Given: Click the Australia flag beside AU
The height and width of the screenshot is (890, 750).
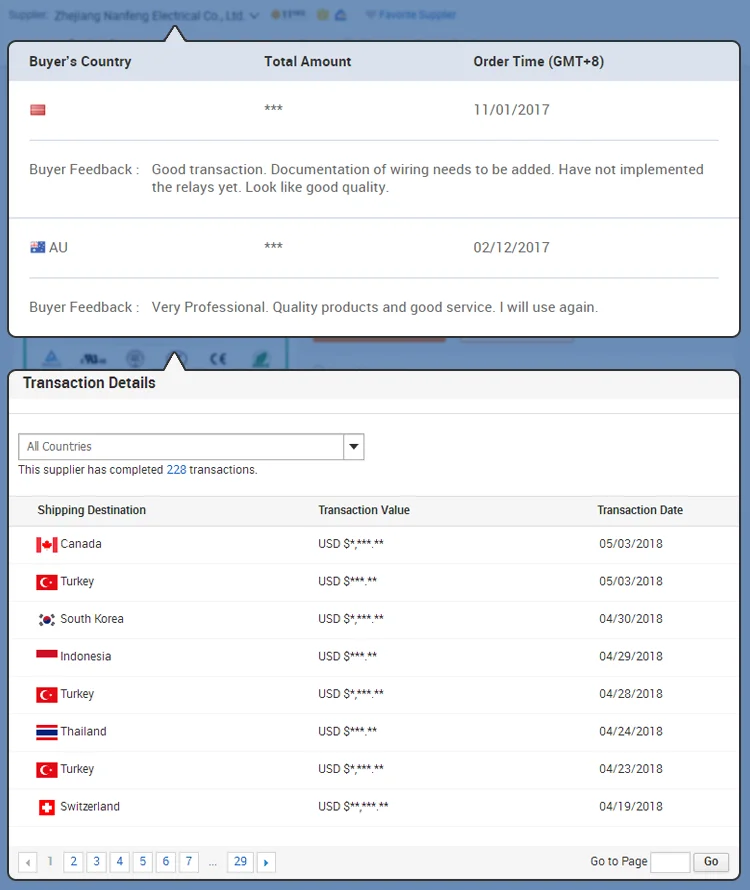Looking at the screenshot, I should click(38, 247).
